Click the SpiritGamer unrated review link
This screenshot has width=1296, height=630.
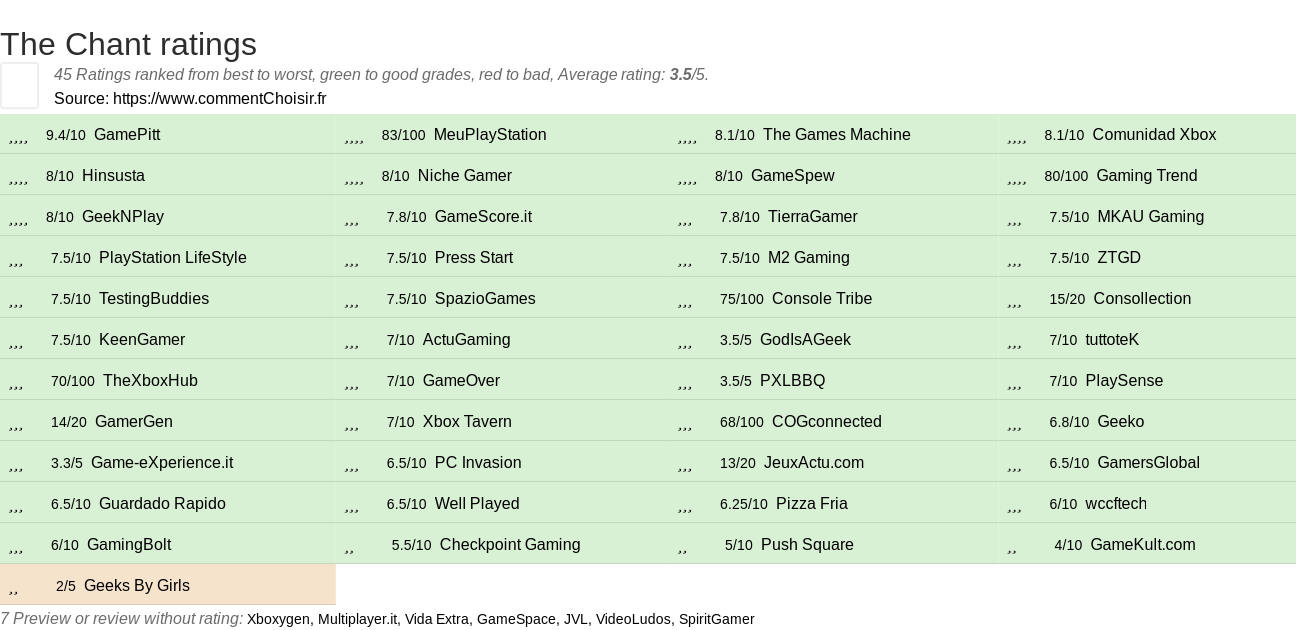point(716,619)
